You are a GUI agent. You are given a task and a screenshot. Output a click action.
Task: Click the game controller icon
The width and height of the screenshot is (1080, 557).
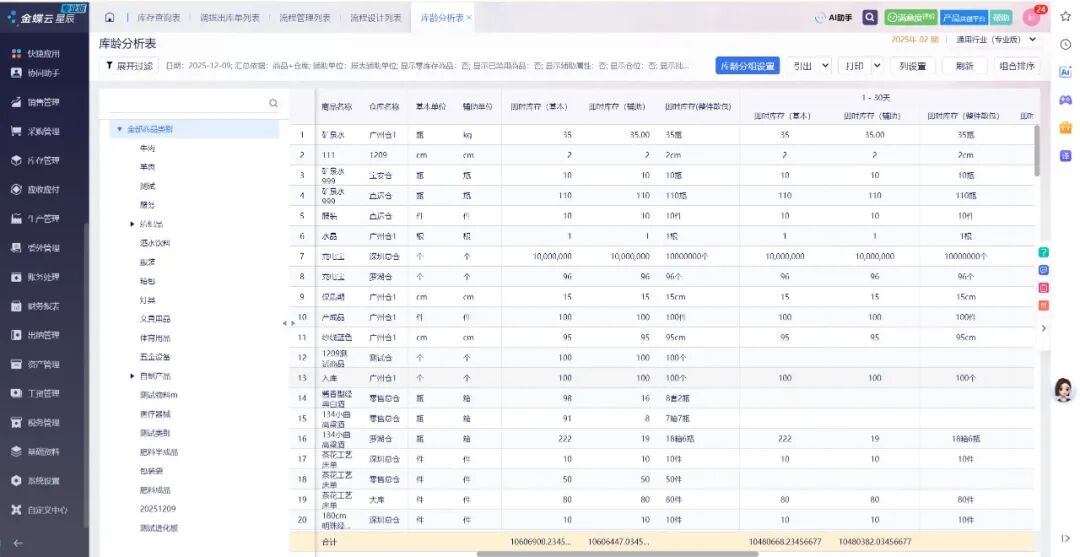[1066, 100]
